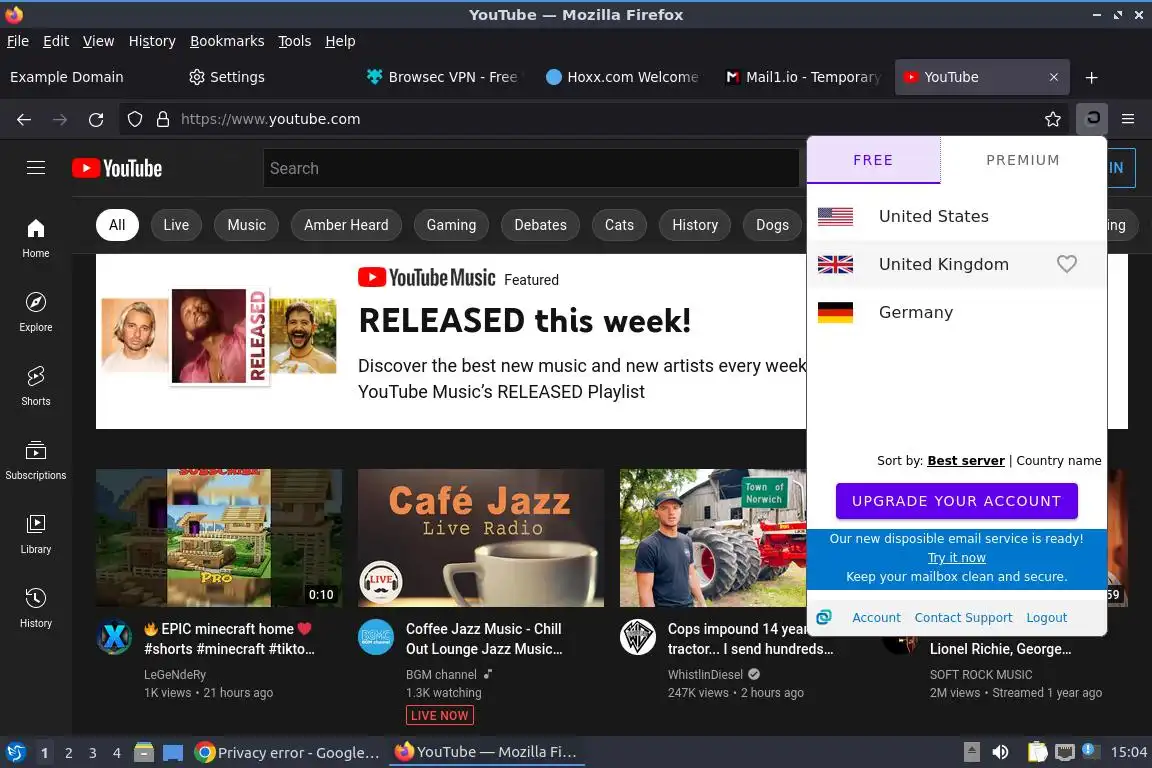The image size is (1152, 768).
Task: Reload the current page
Action: pyautogui.click(x=96, y=119)
